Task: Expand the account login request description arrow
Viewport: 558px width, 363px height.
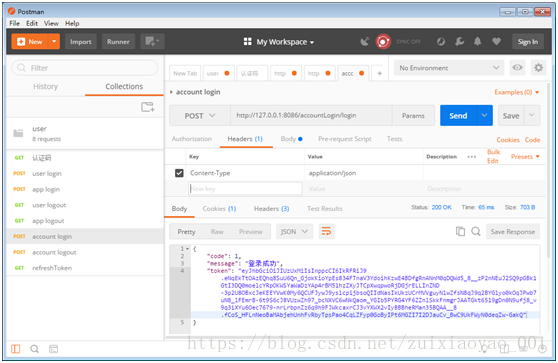Action: click(x=171, y=92)
